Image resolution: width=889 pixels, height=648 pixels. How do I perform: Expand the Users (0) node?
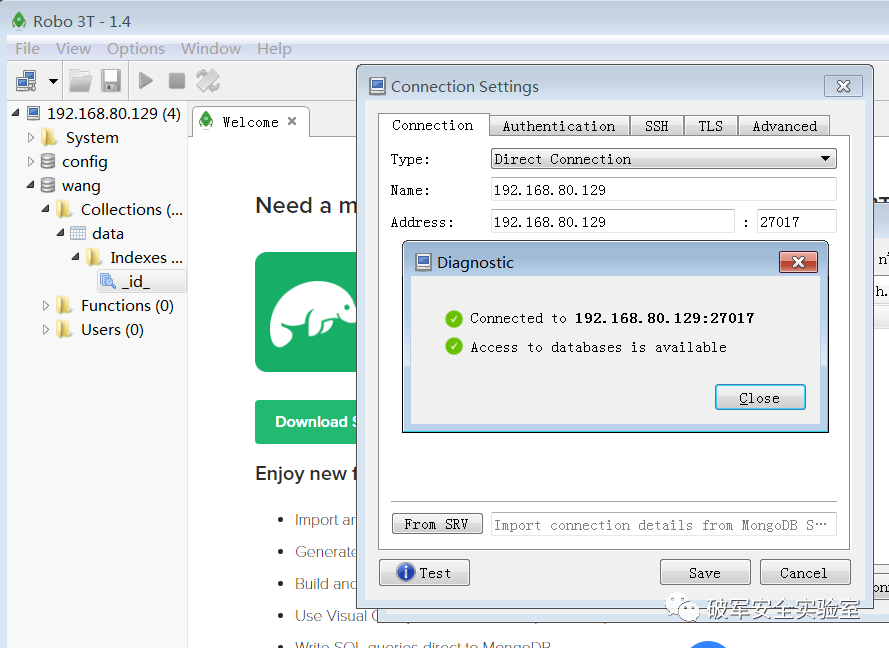pos(46,329)
